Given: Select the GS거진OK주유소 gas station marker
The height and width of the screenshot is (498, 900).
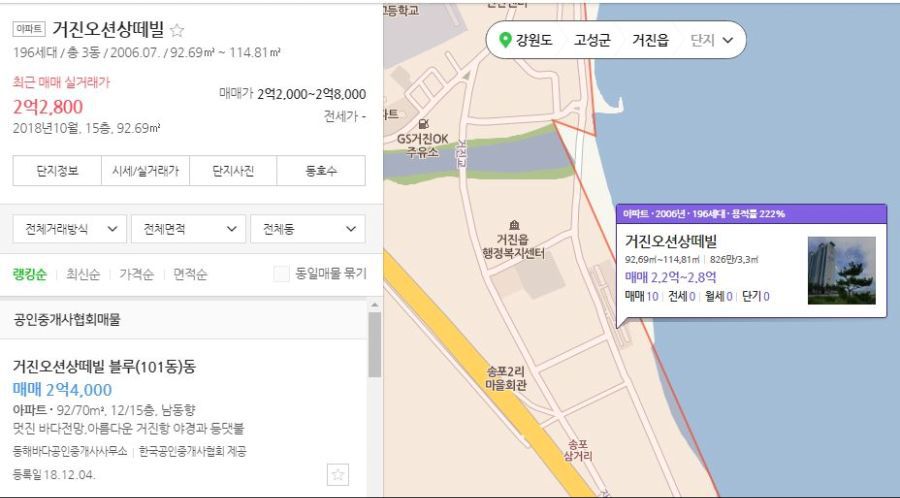Looking at the screenshot, I should coord(424,123).
